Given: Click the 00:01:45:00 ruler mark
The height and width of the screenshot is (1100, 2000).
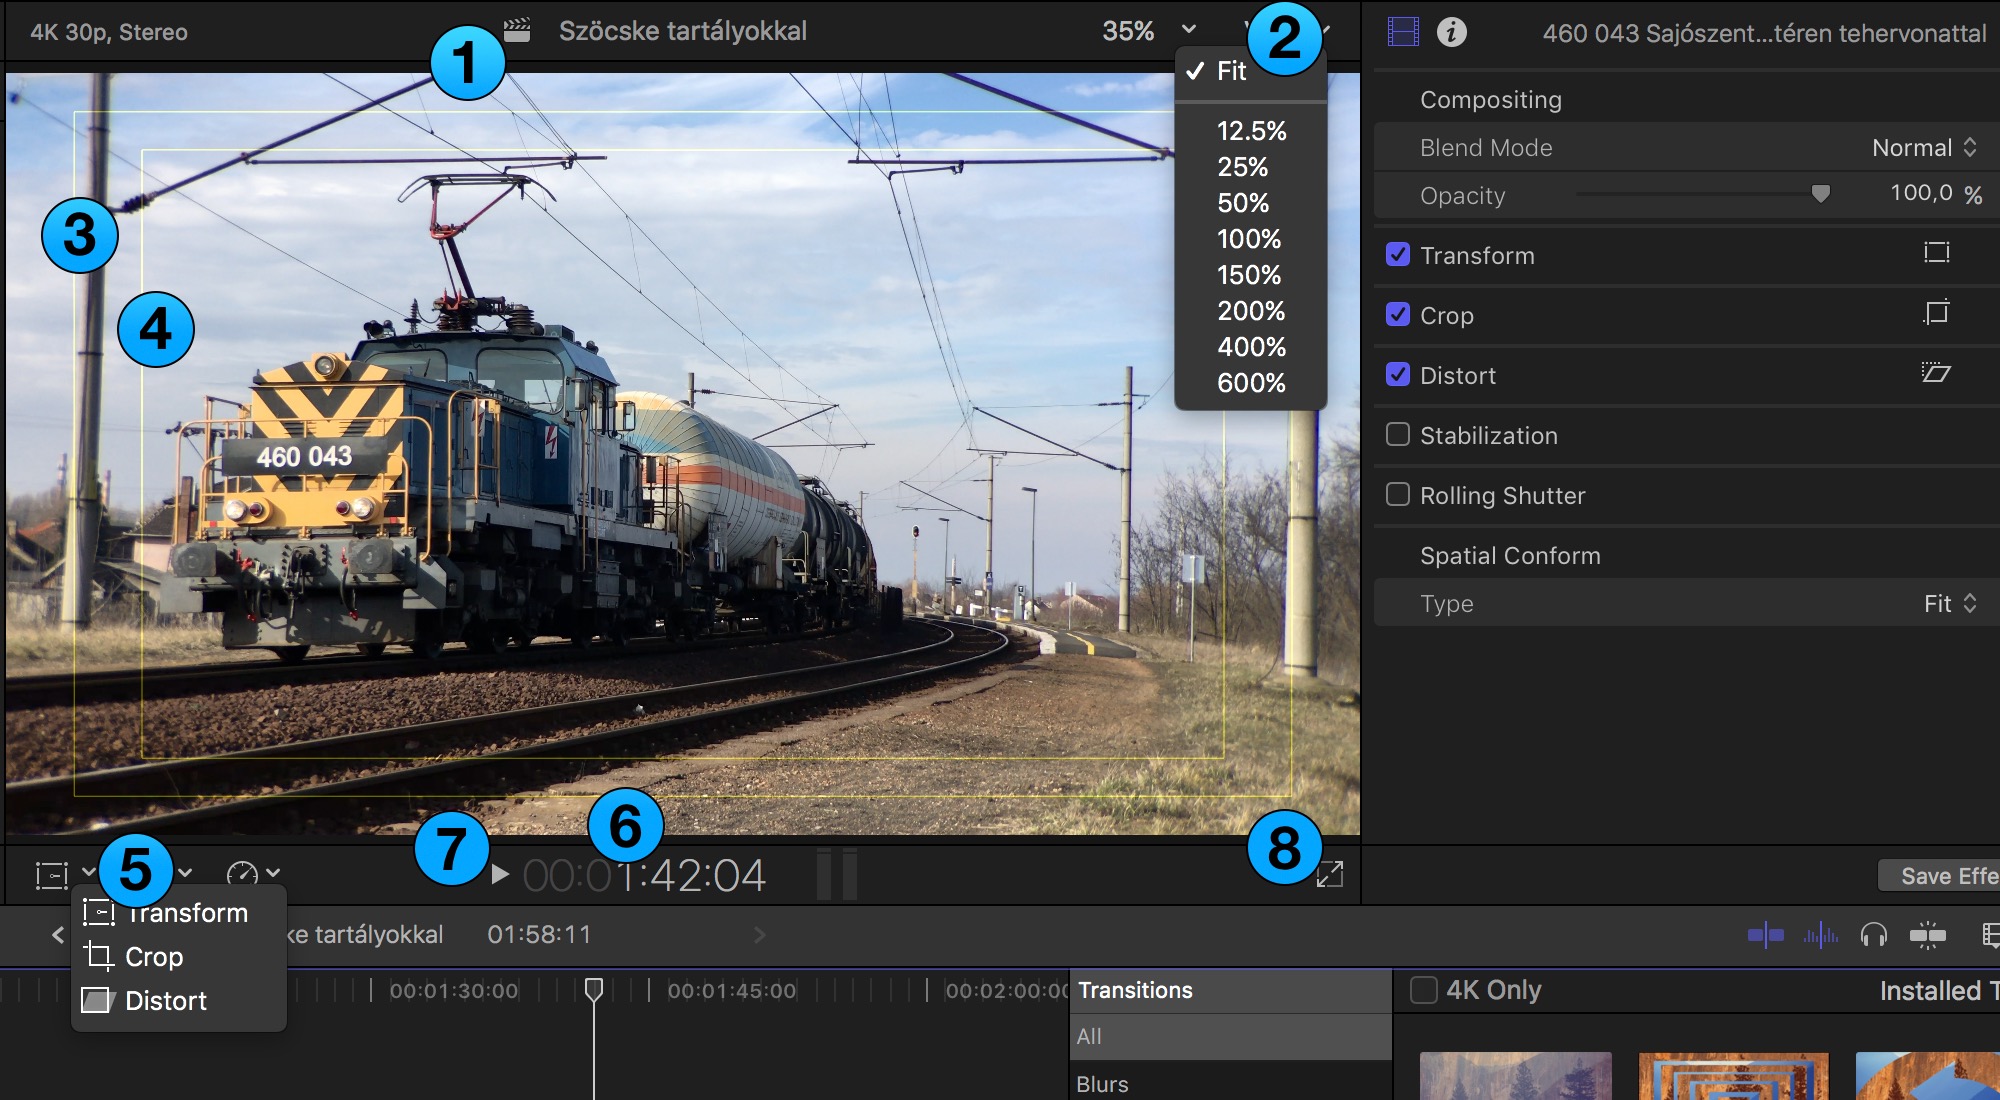Looking at the screenshot, I should 732,991.
